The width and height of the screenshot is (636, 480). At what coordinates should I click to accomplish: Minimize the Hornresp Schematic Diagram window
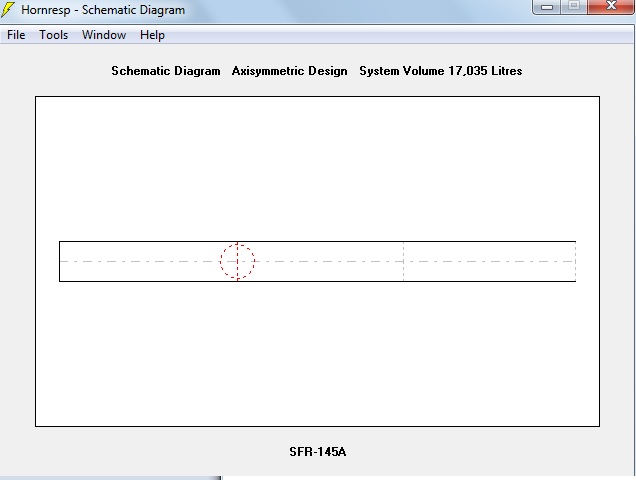point(546,6)
